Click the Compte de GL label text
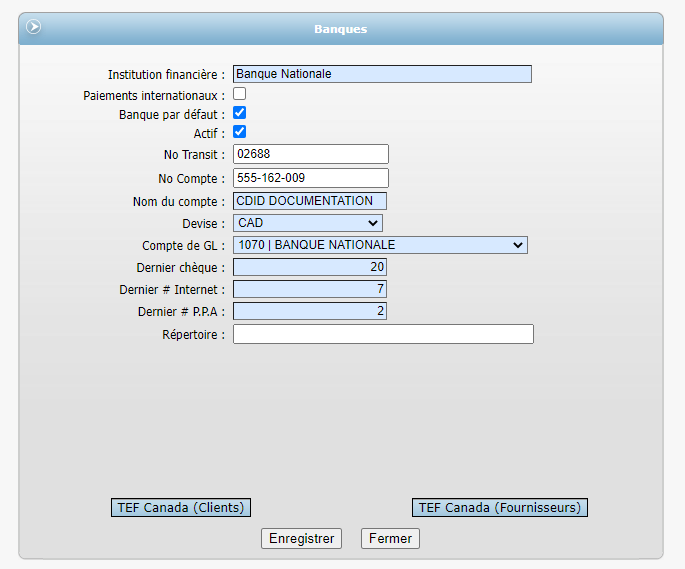 [183, 246]
